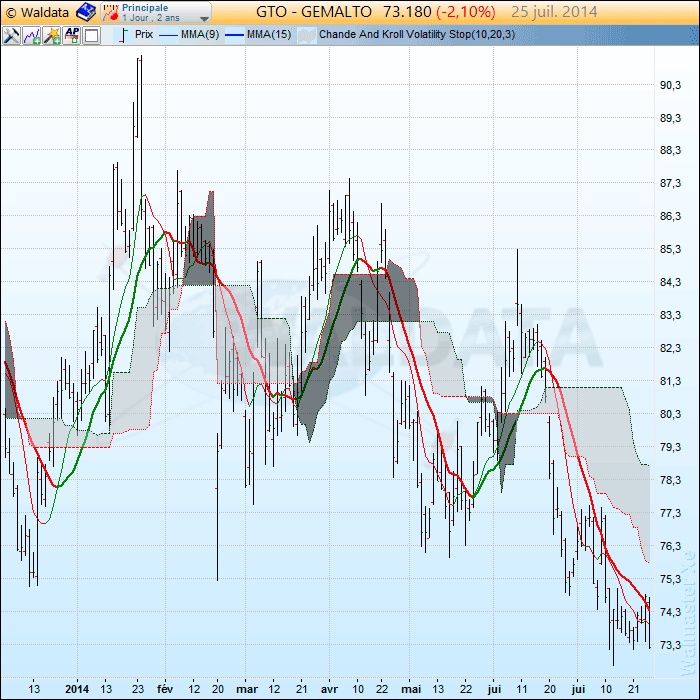Viewport: 700px width, 700px height.
Task: Click the 85,3 price axis label
Action: tap(670, 249)
